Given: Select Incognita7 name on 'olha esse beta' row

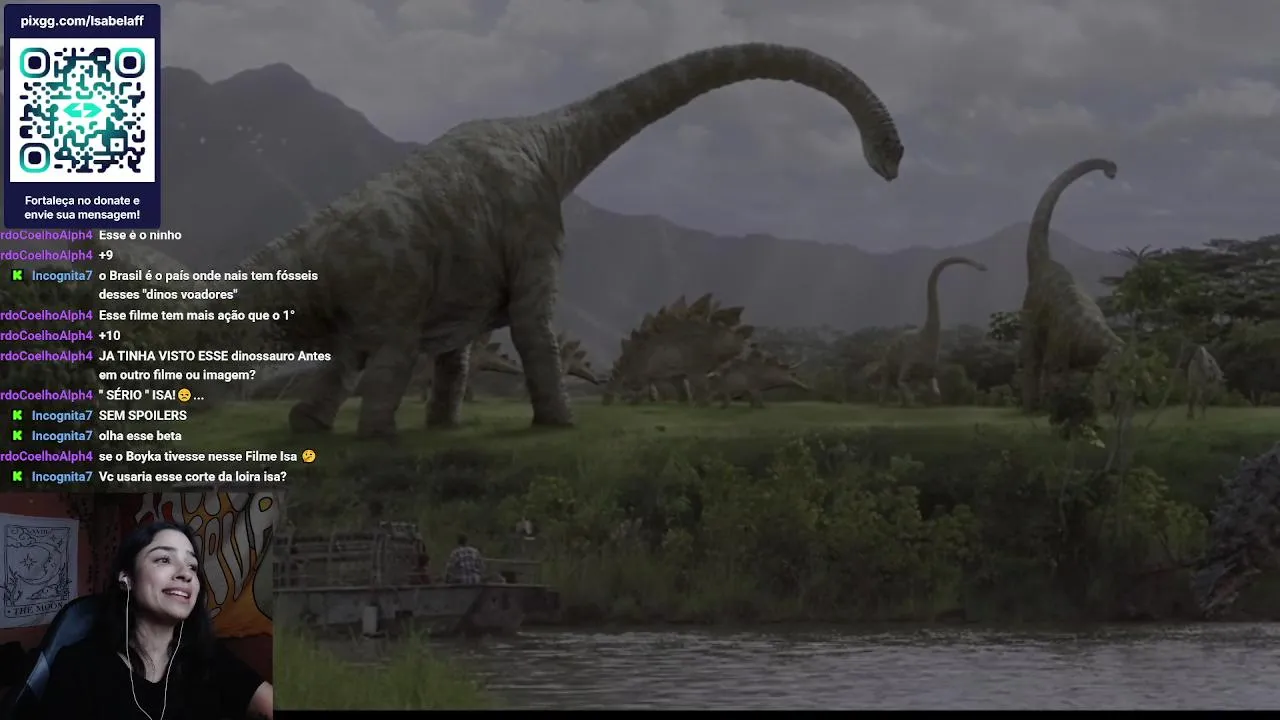Looking at the screenshot, I should click(x=62, y=436).
